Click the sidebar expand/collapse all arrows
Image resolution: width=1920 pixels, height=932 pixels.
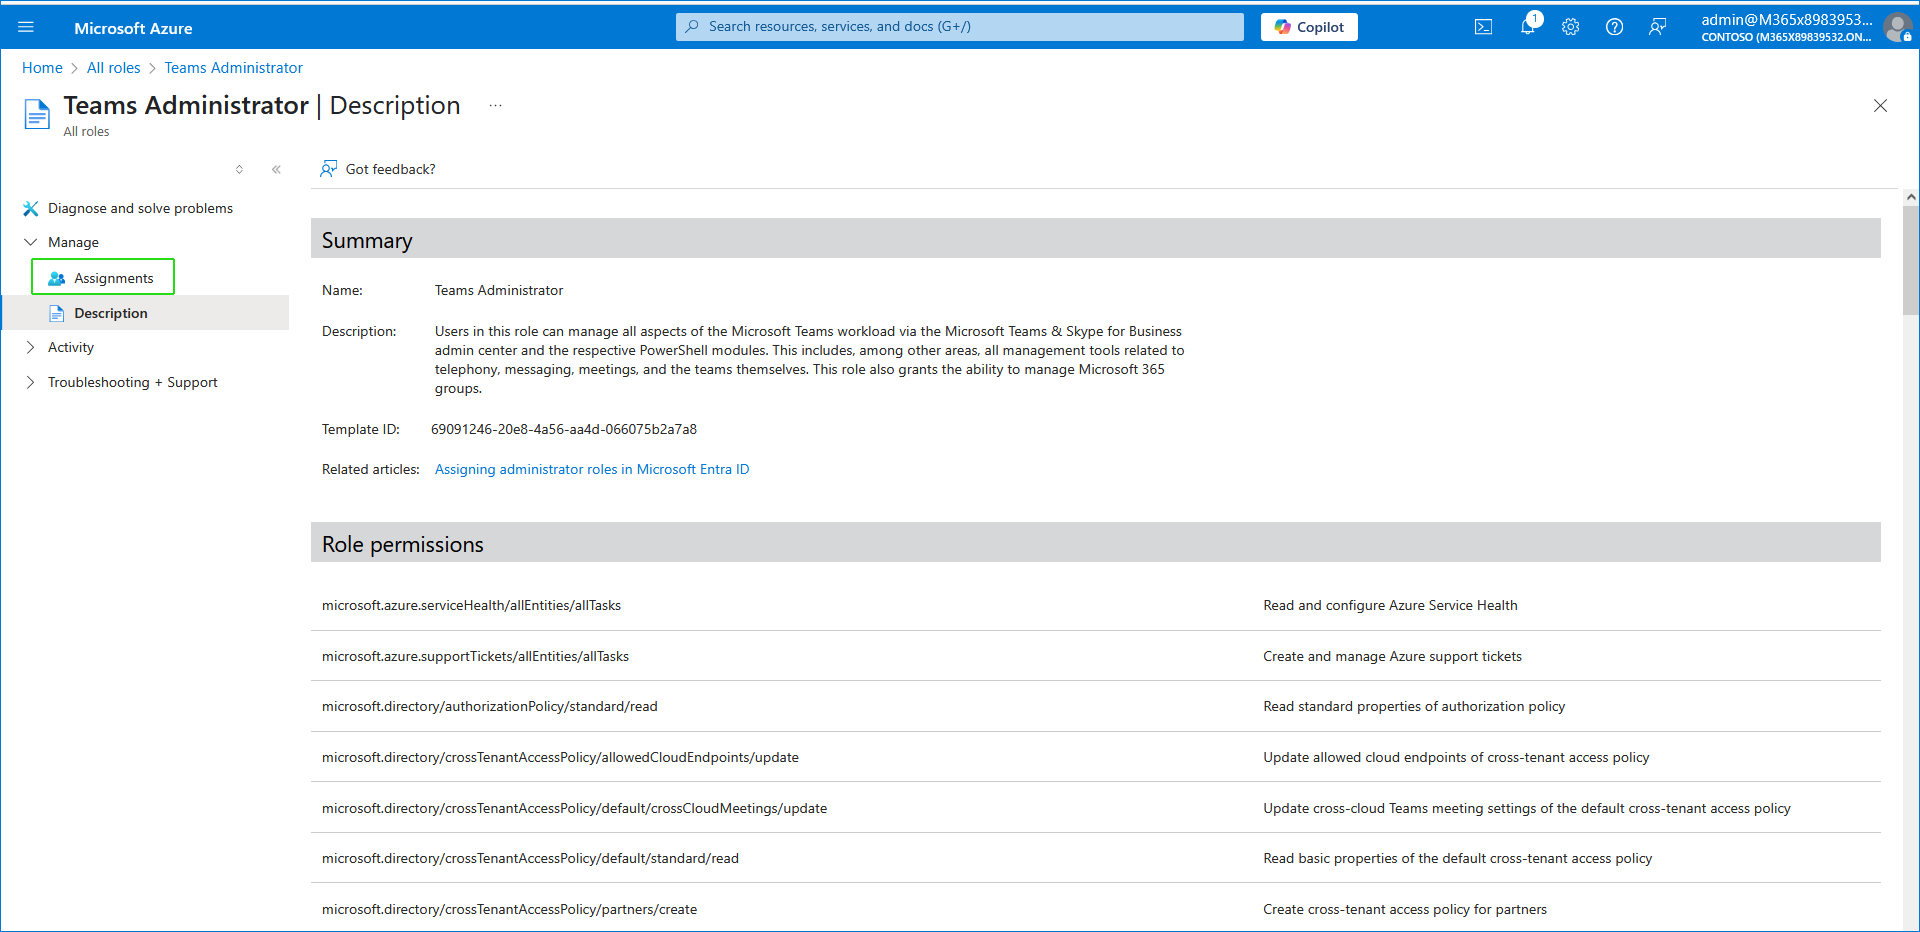[239, 170]
